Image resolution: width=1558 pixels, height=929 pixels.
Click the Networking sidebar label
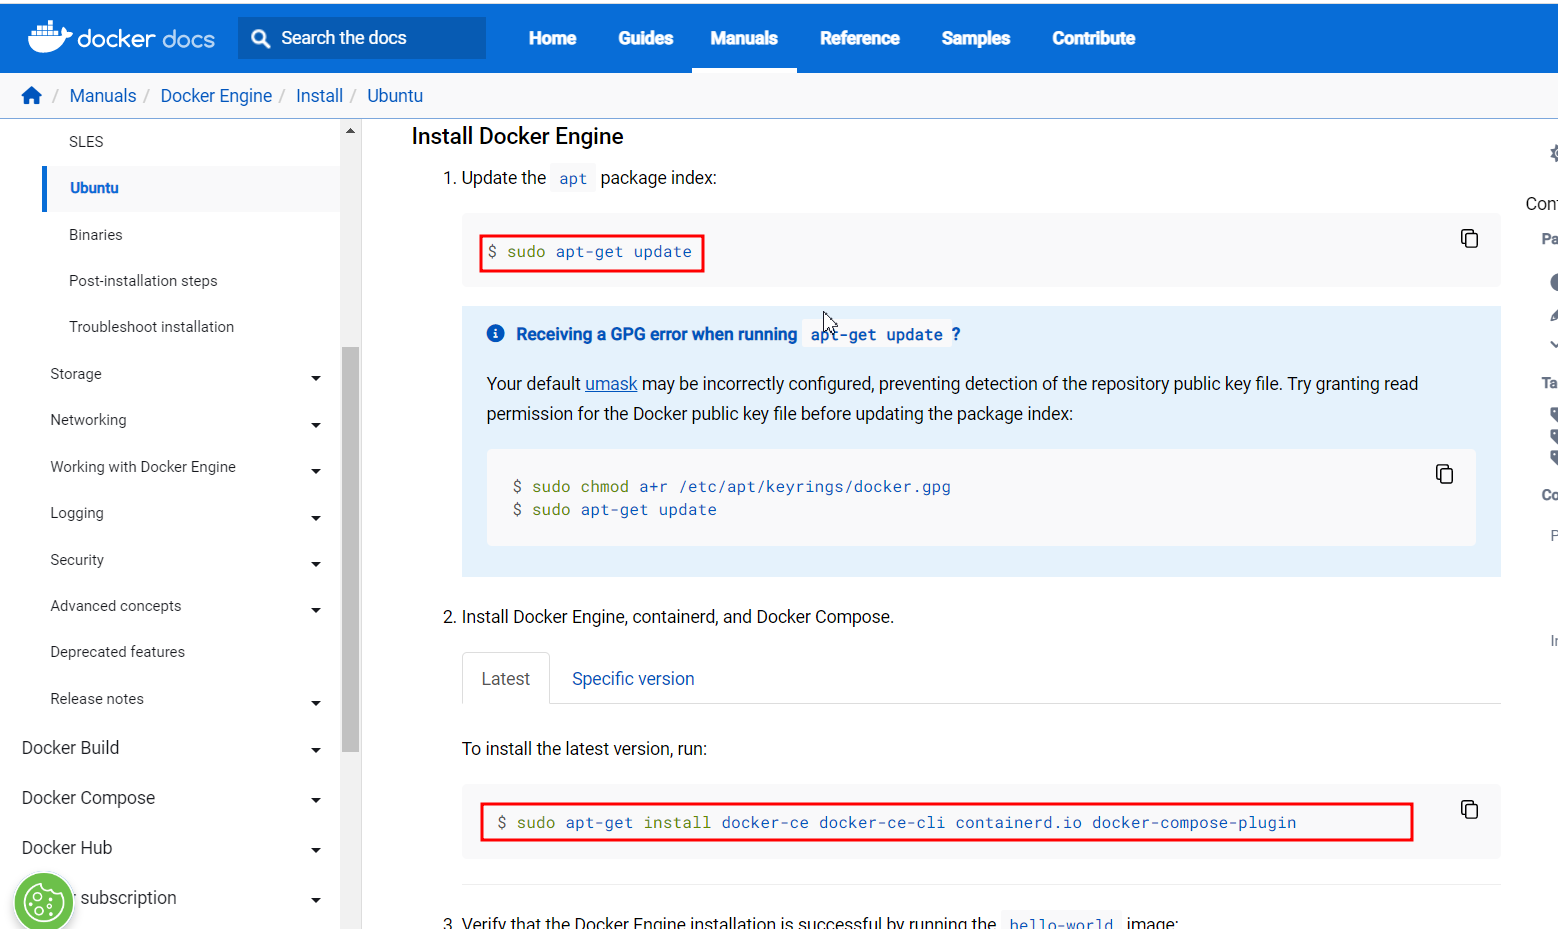(x=88, y=420)
